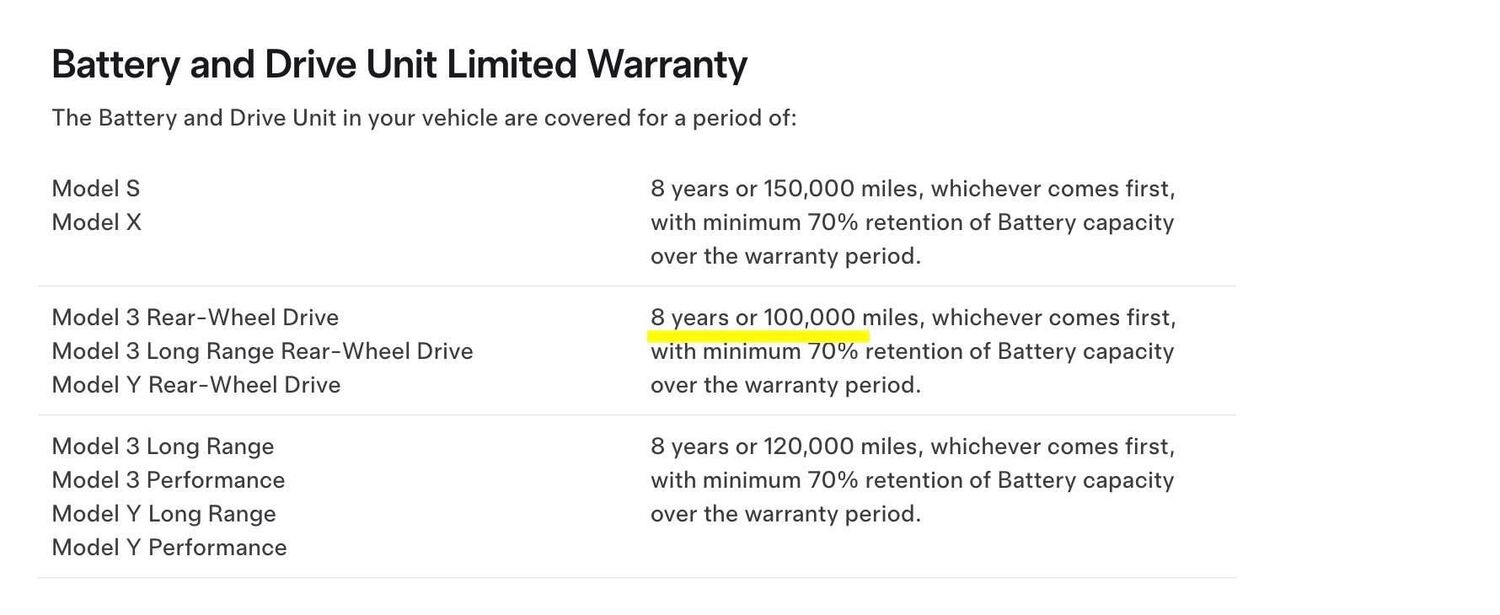Click the Model Y Long Range entry
Viewport: 1500px width, 615px height.
coord(163,514)
